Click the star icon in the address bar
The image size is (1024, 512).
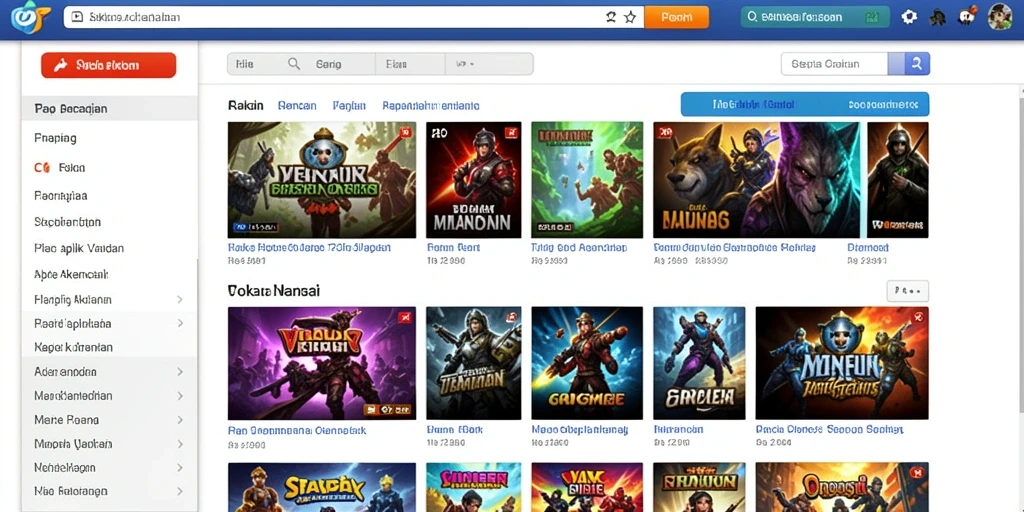(x=630, y=18)
